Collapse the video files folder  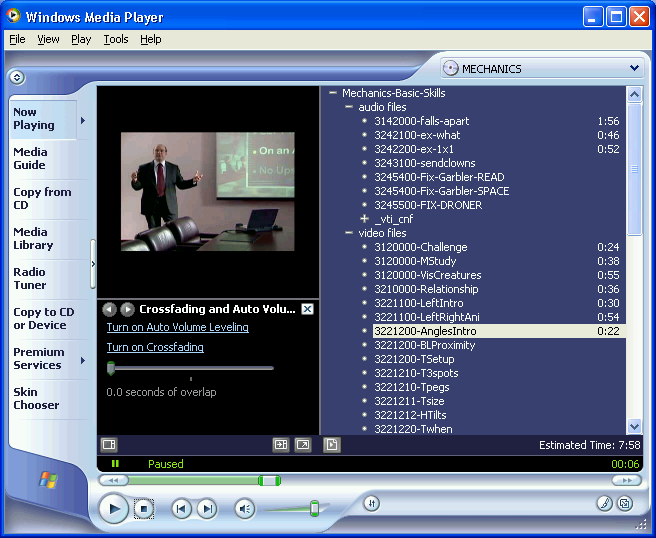pyautogui.click(x=348, y=233)
